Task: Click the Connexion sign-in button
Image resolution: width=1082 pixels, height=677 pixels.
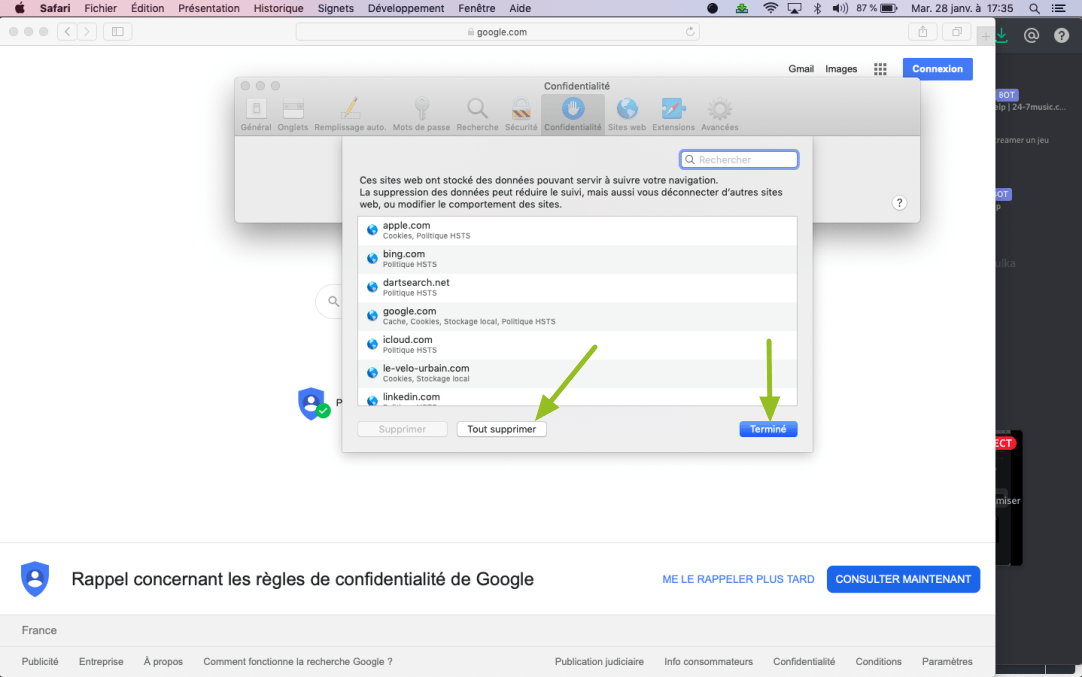Action: (x=938, y=69)
